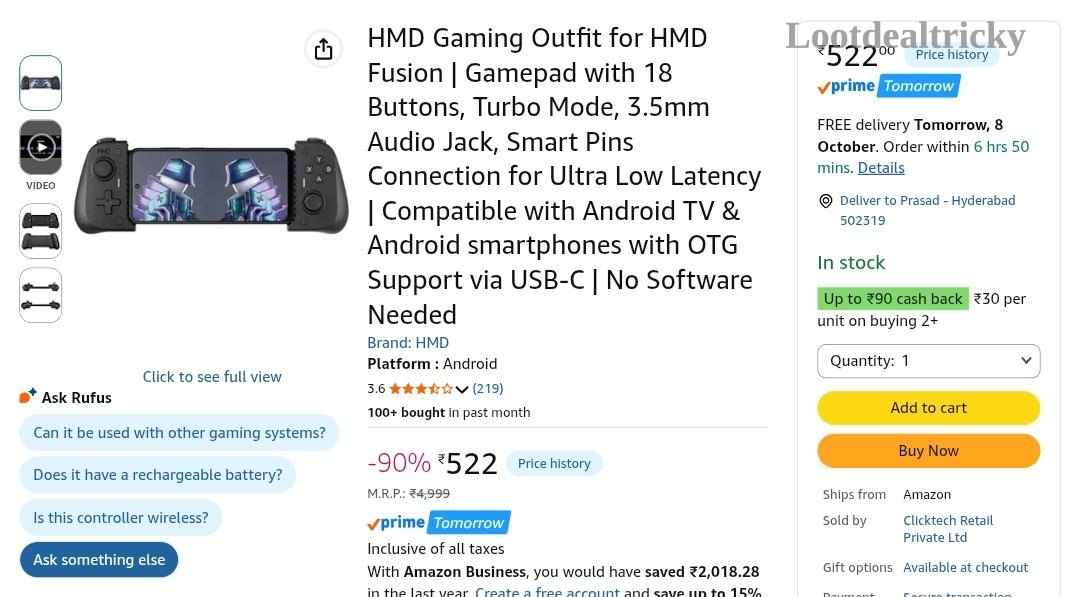Click the Ask Rufus sparkle icon
This screenshot has height=597, width=1080.
coord(28,396)
